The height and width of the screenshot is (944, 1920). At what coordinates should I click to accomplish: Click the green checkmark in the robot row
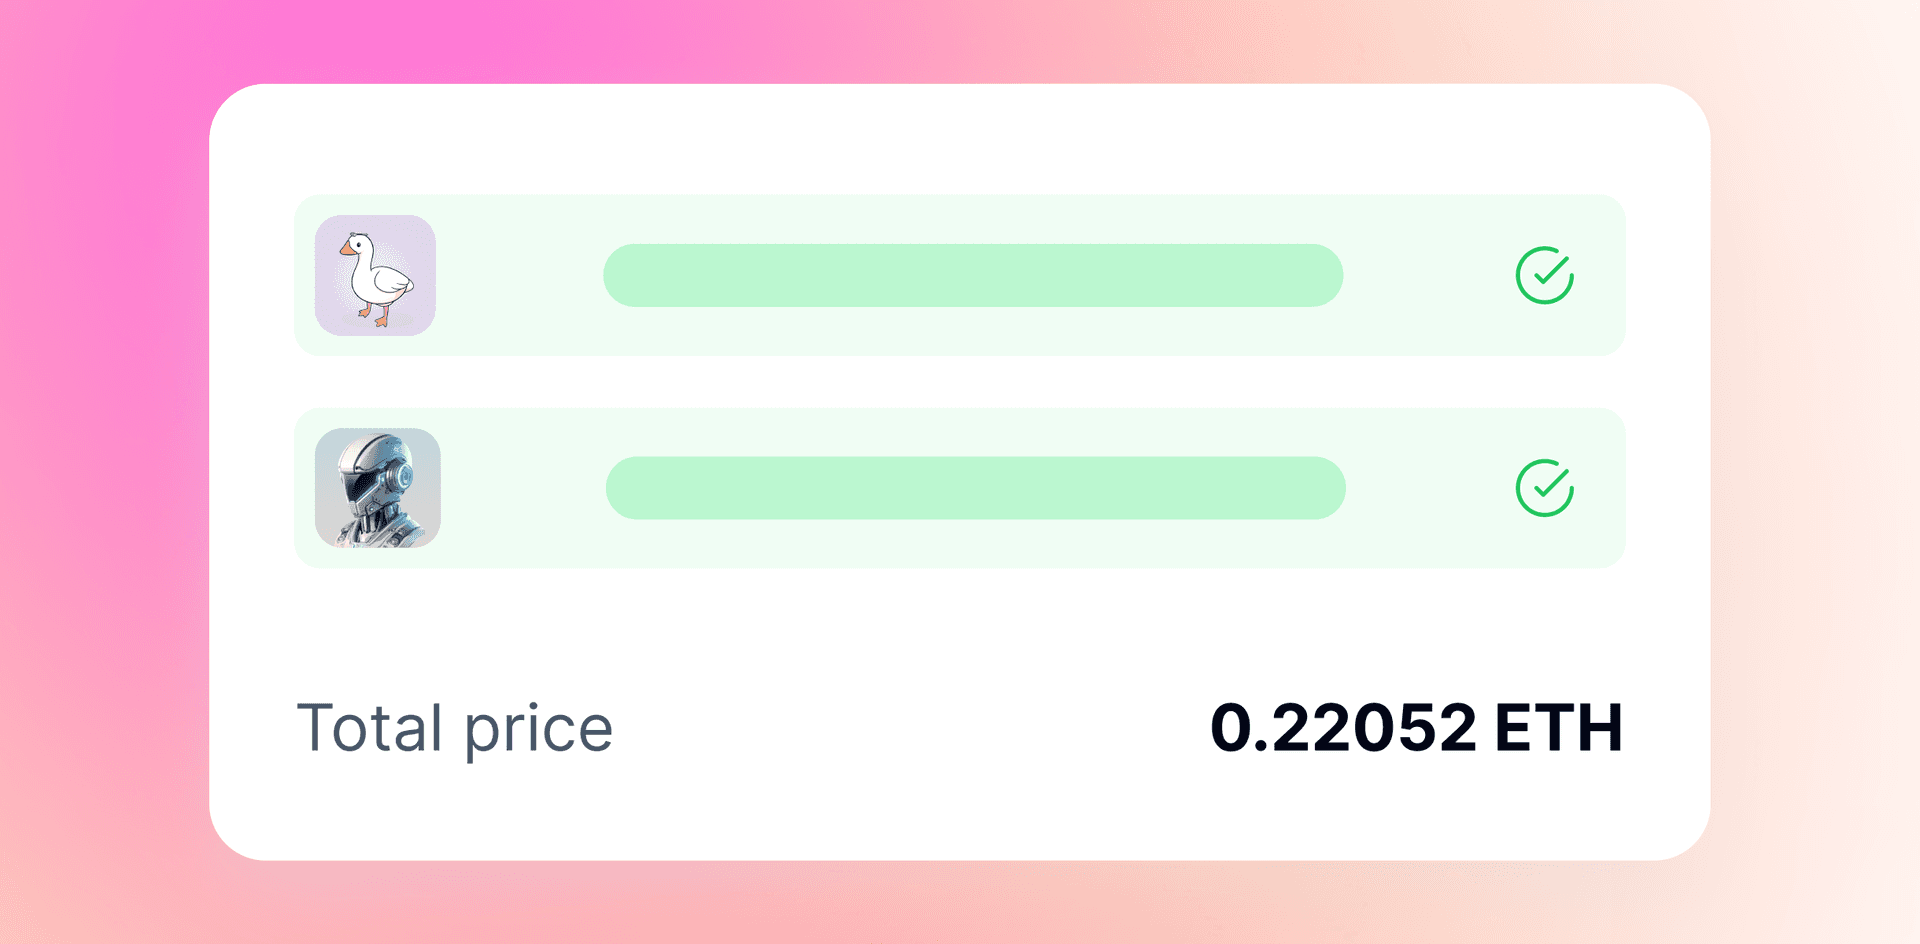[x=1544, y=488]
